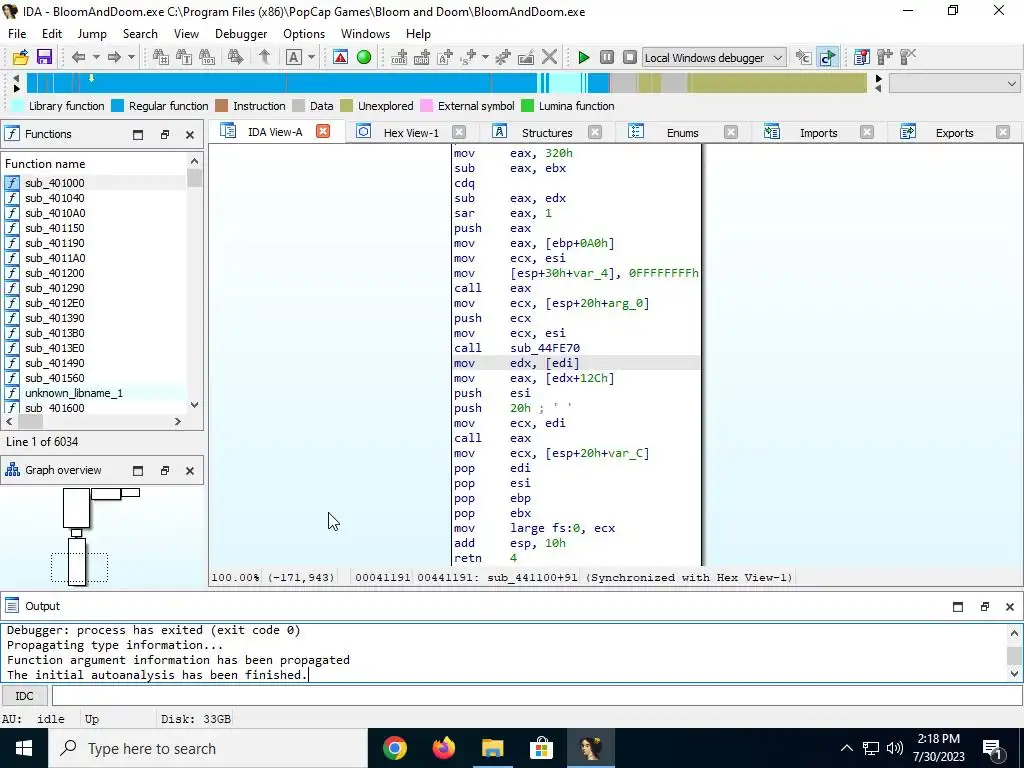
Task: Click the arrow-into-C source-level icon
Action: tap(803, 57)
